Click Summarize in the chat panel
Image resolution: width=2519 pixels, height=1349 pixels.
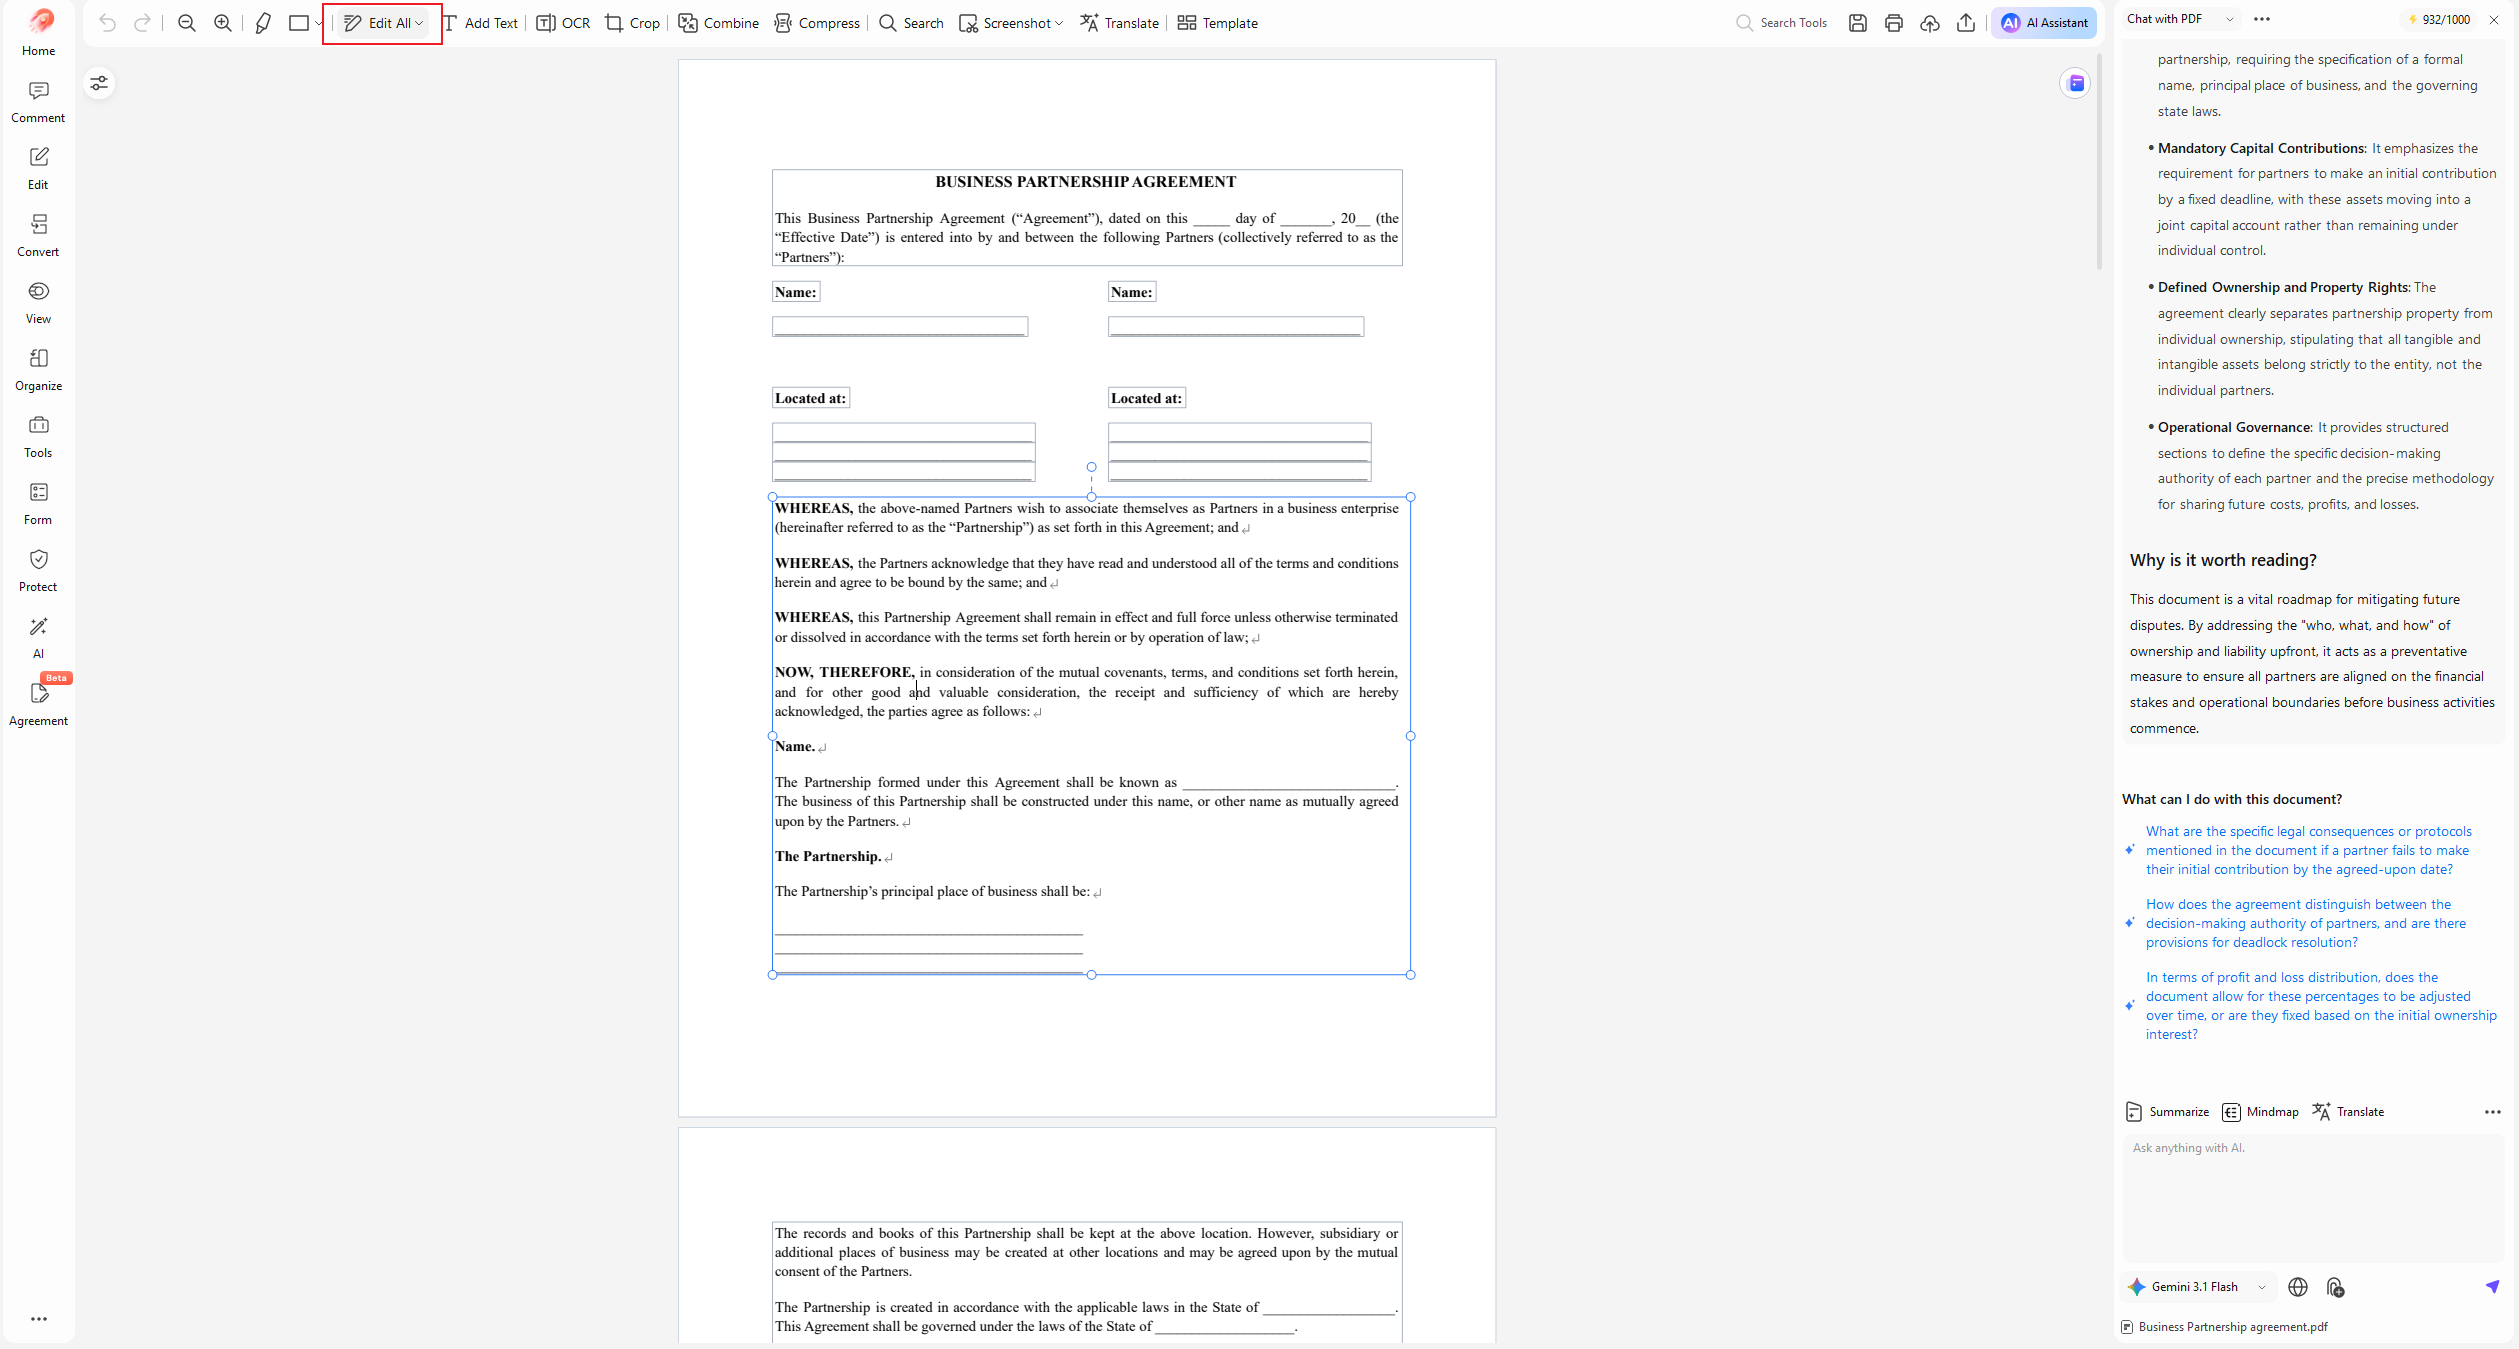2167,1112
